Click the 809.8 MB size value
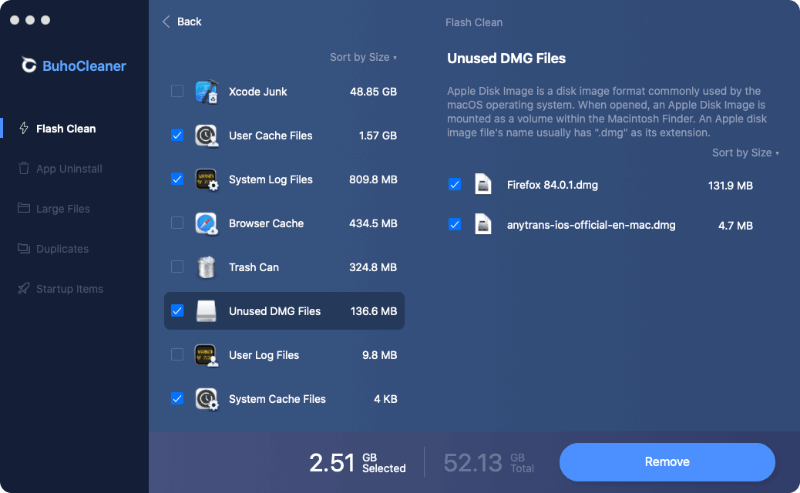This screenshot has height=493, width=800. coord(373,179)
